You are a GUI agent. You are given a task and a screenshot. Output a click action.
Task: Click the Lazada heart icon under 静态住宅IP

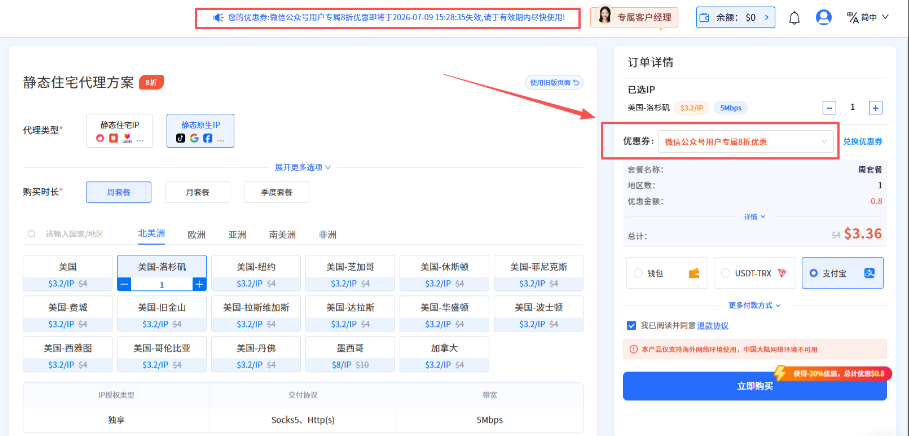127,138
